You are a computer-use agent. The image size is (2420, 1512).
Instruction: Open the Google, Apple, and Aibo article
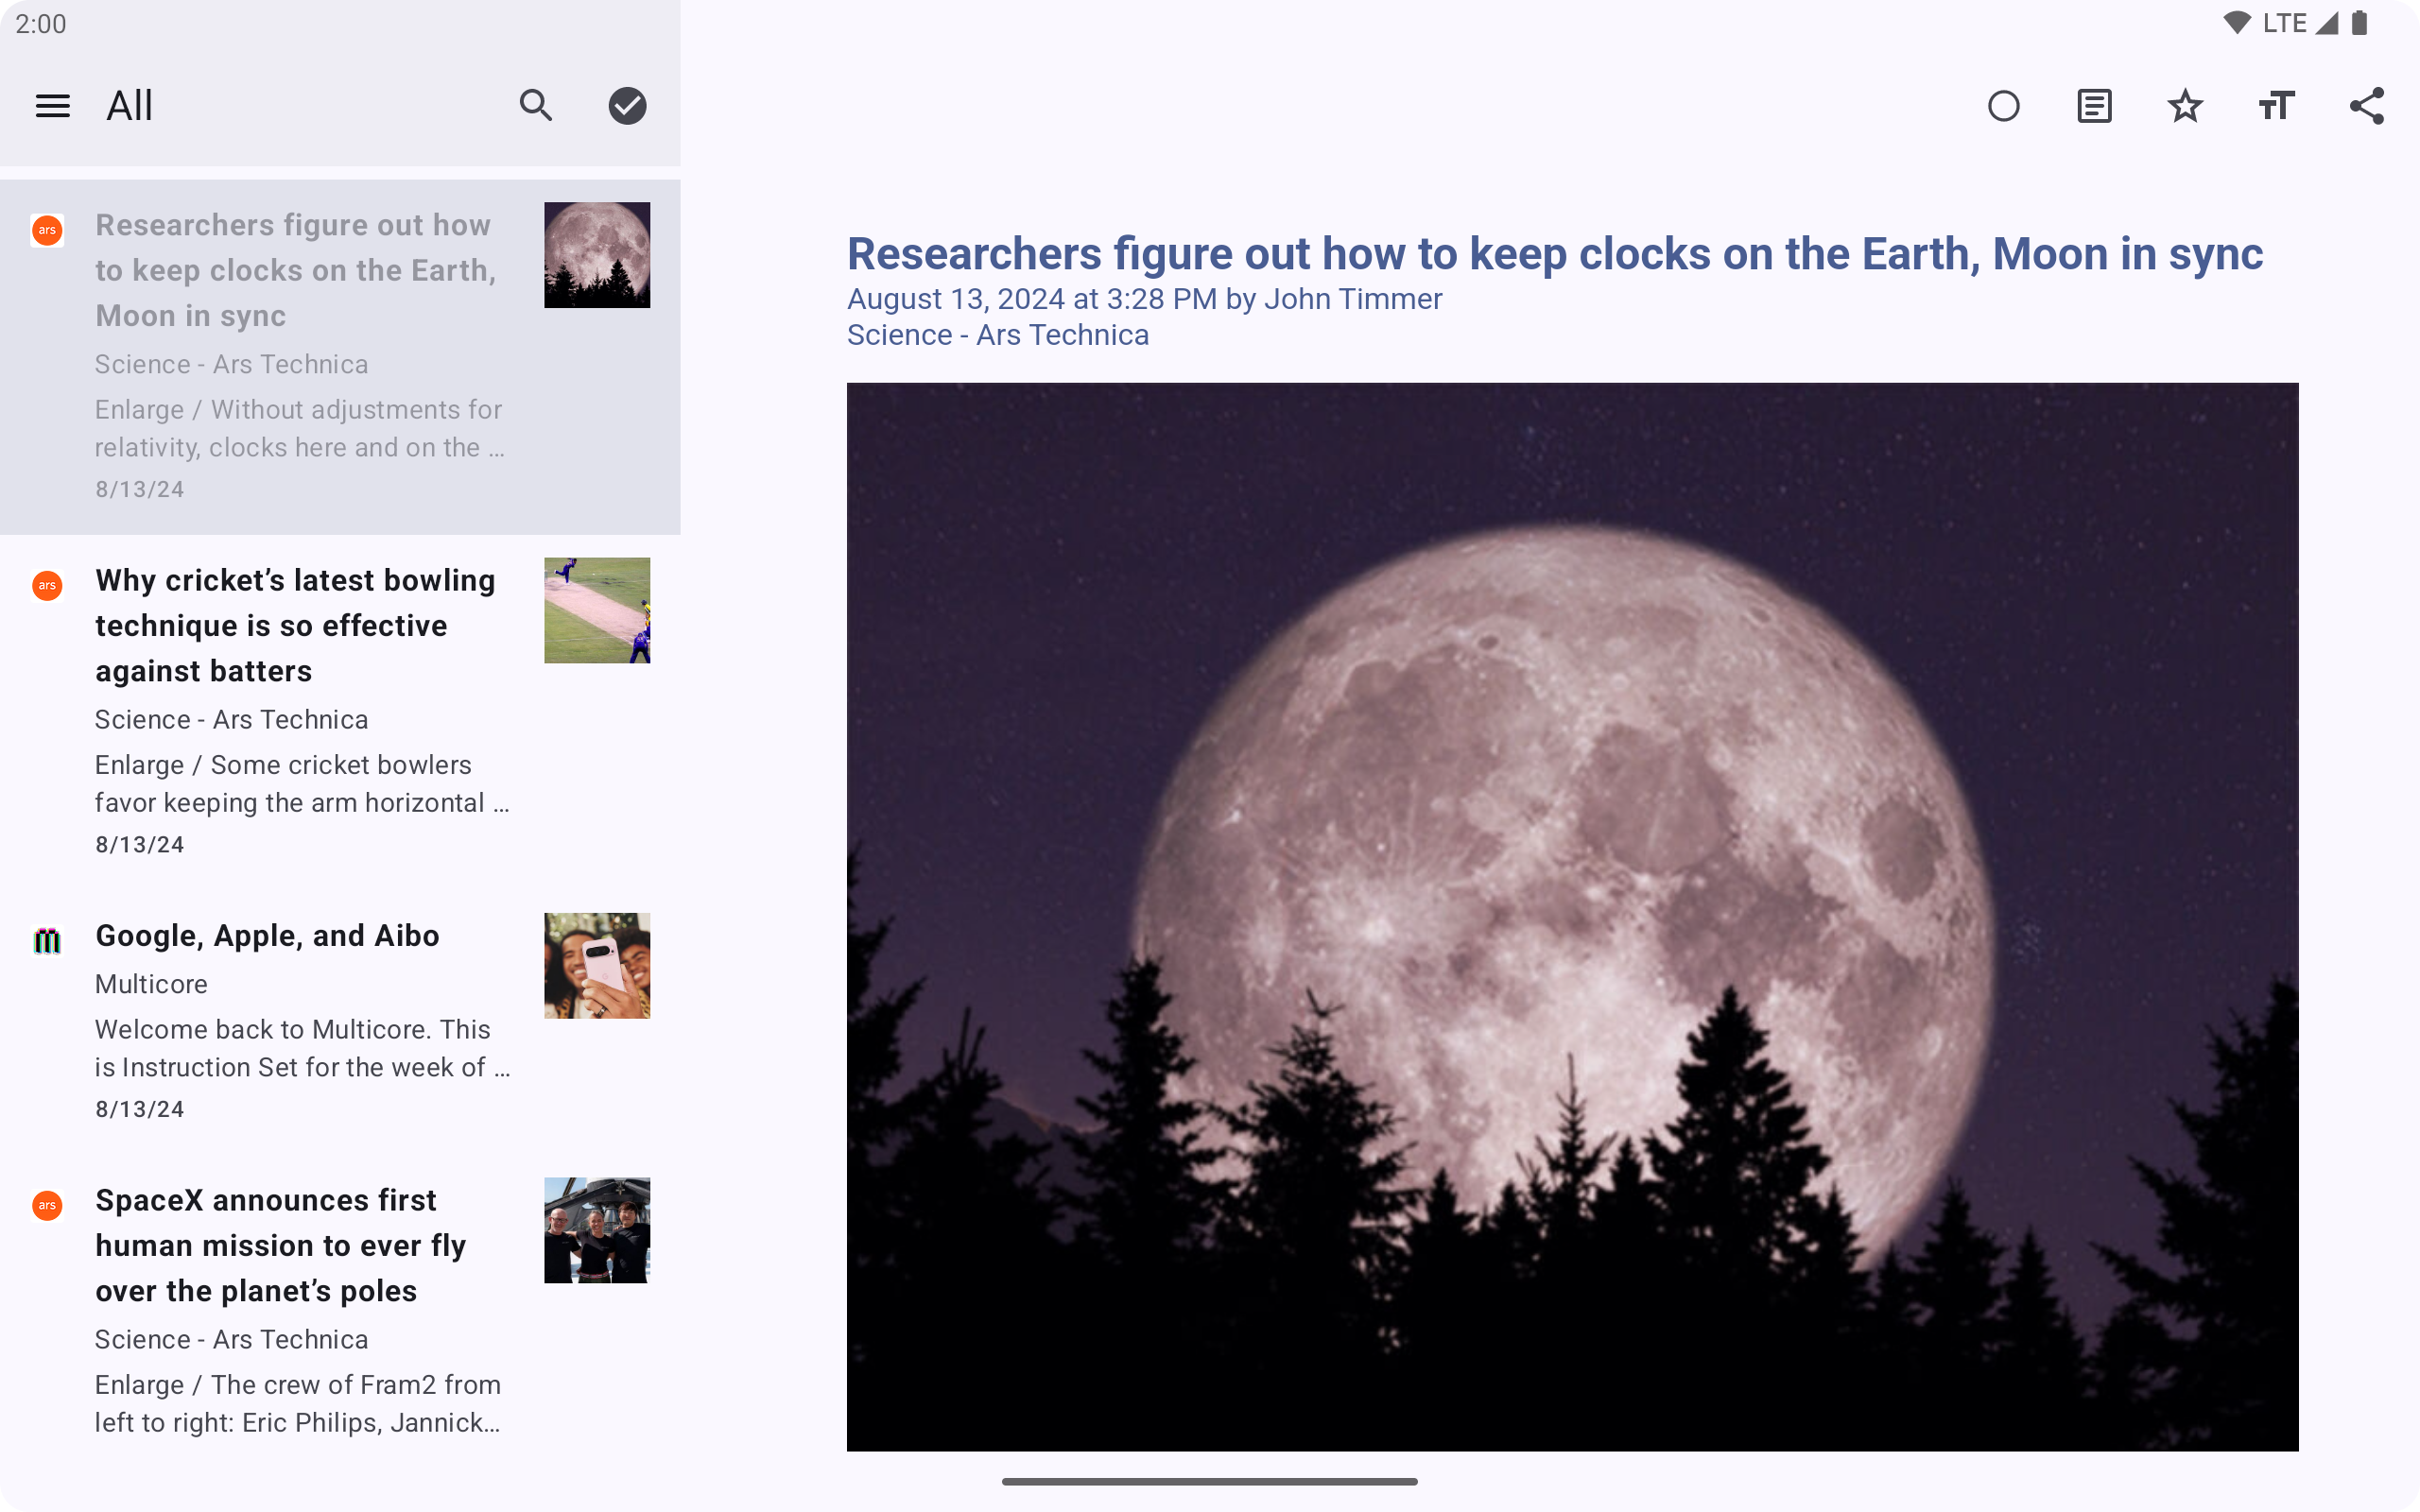pos(267,936)
